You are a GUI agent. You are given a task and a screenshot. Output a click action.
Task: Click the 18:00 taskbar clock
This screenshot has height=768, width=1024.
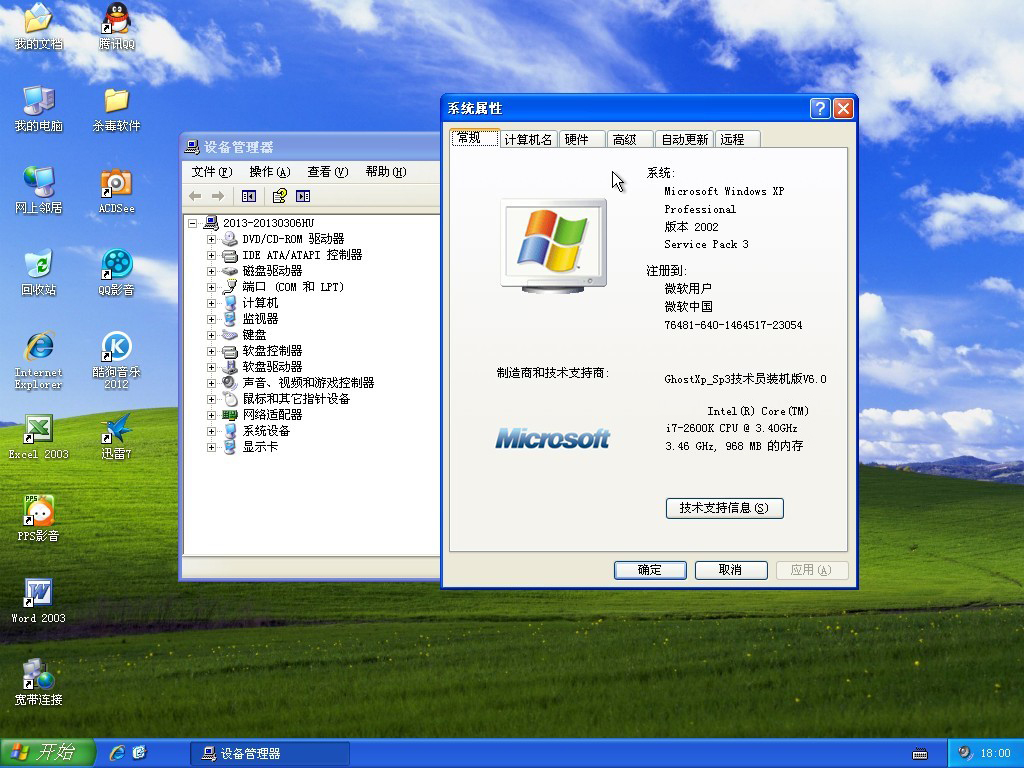click(995, 754)
